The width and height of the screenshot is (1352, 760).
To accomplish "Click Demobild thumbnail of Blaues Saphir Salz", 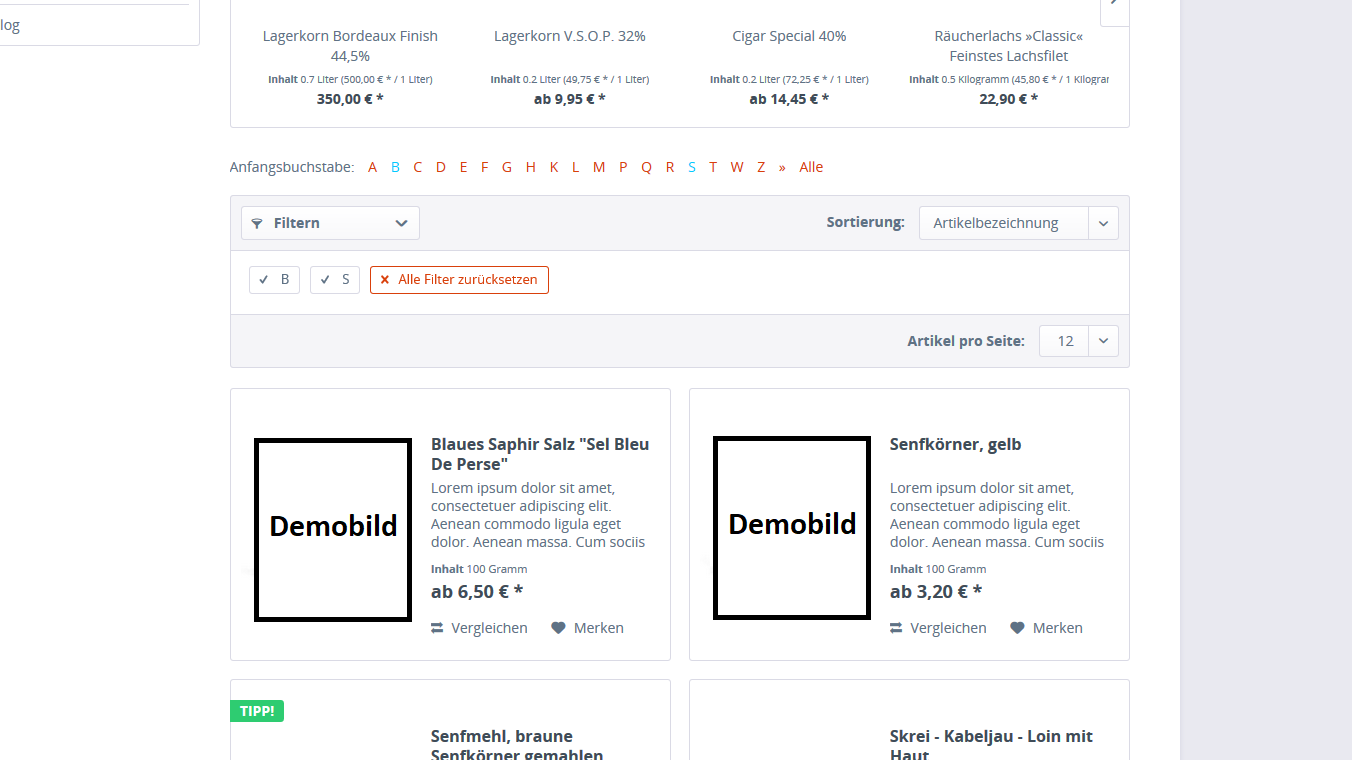I will (333, 529).
